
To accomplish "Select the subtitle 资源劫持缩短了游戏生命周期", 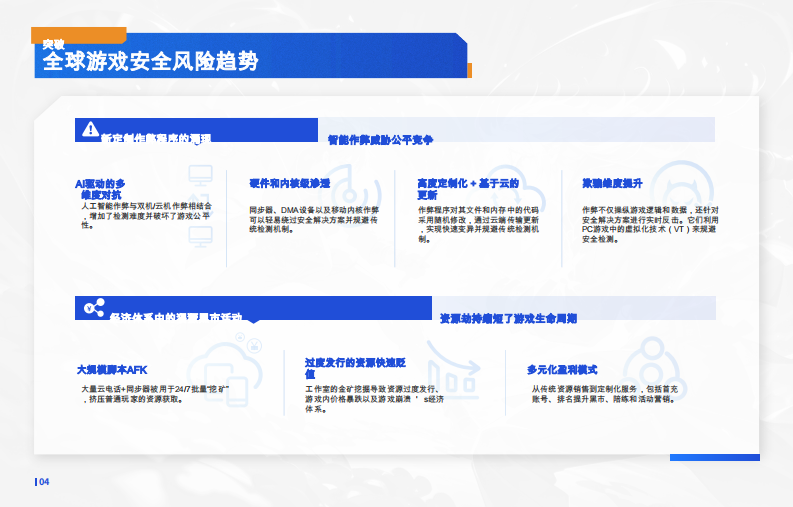I will (508, 319).
